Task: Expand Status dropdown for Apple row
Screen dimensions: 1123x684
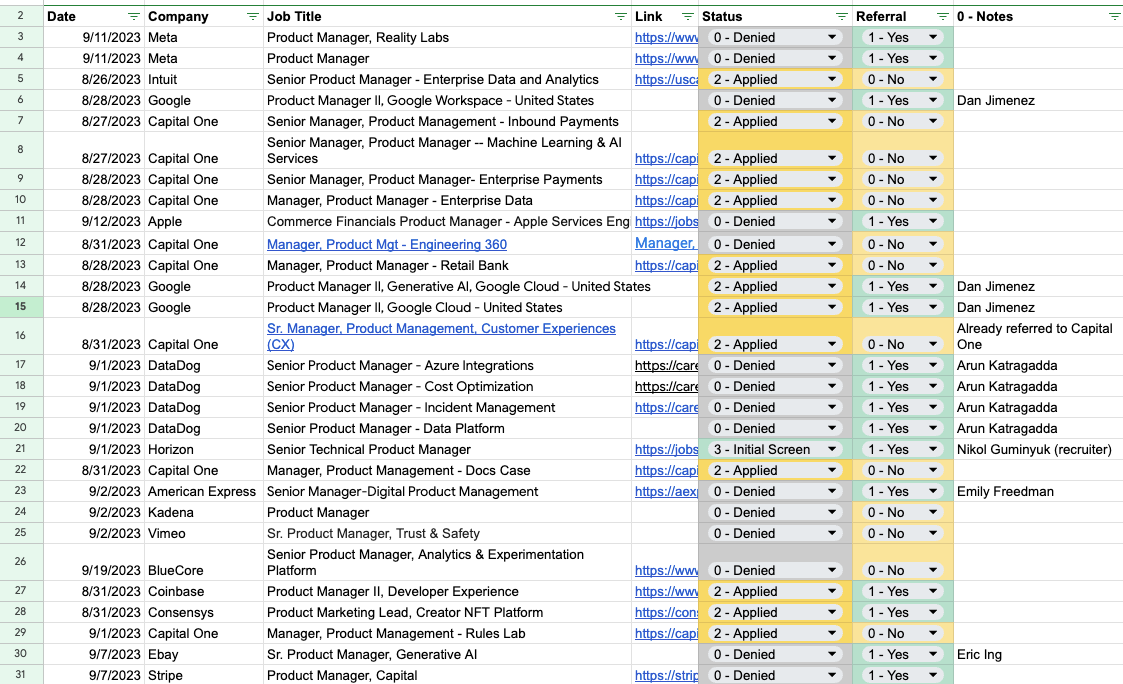Action: pos(832,222)
